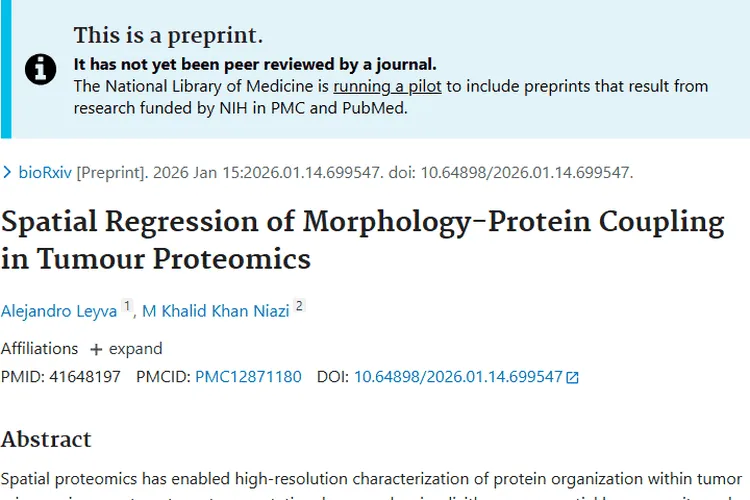The height and width of the screenshot is (500, 750).
Task: Click the "[Preprint]" text in the citation line
Action: 112,172
